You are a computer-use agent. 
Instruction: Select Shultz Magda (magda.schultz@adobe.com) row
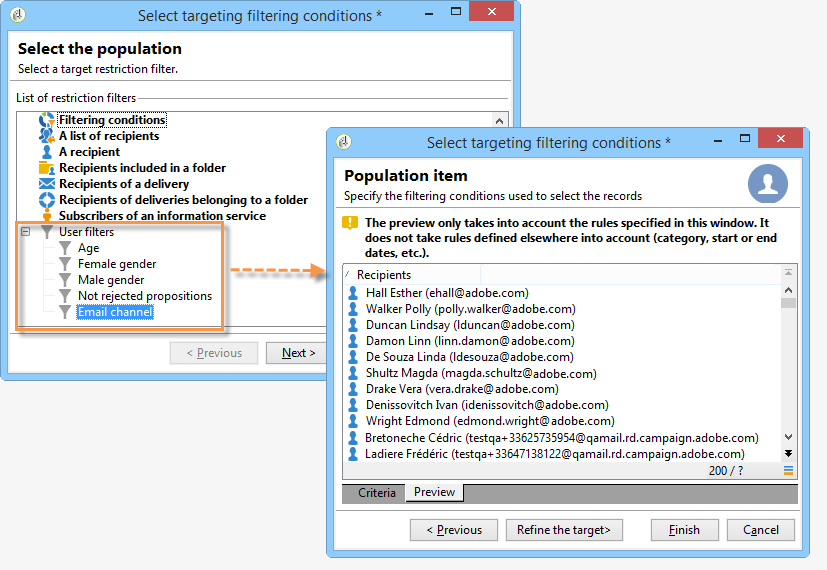point(481,373)
